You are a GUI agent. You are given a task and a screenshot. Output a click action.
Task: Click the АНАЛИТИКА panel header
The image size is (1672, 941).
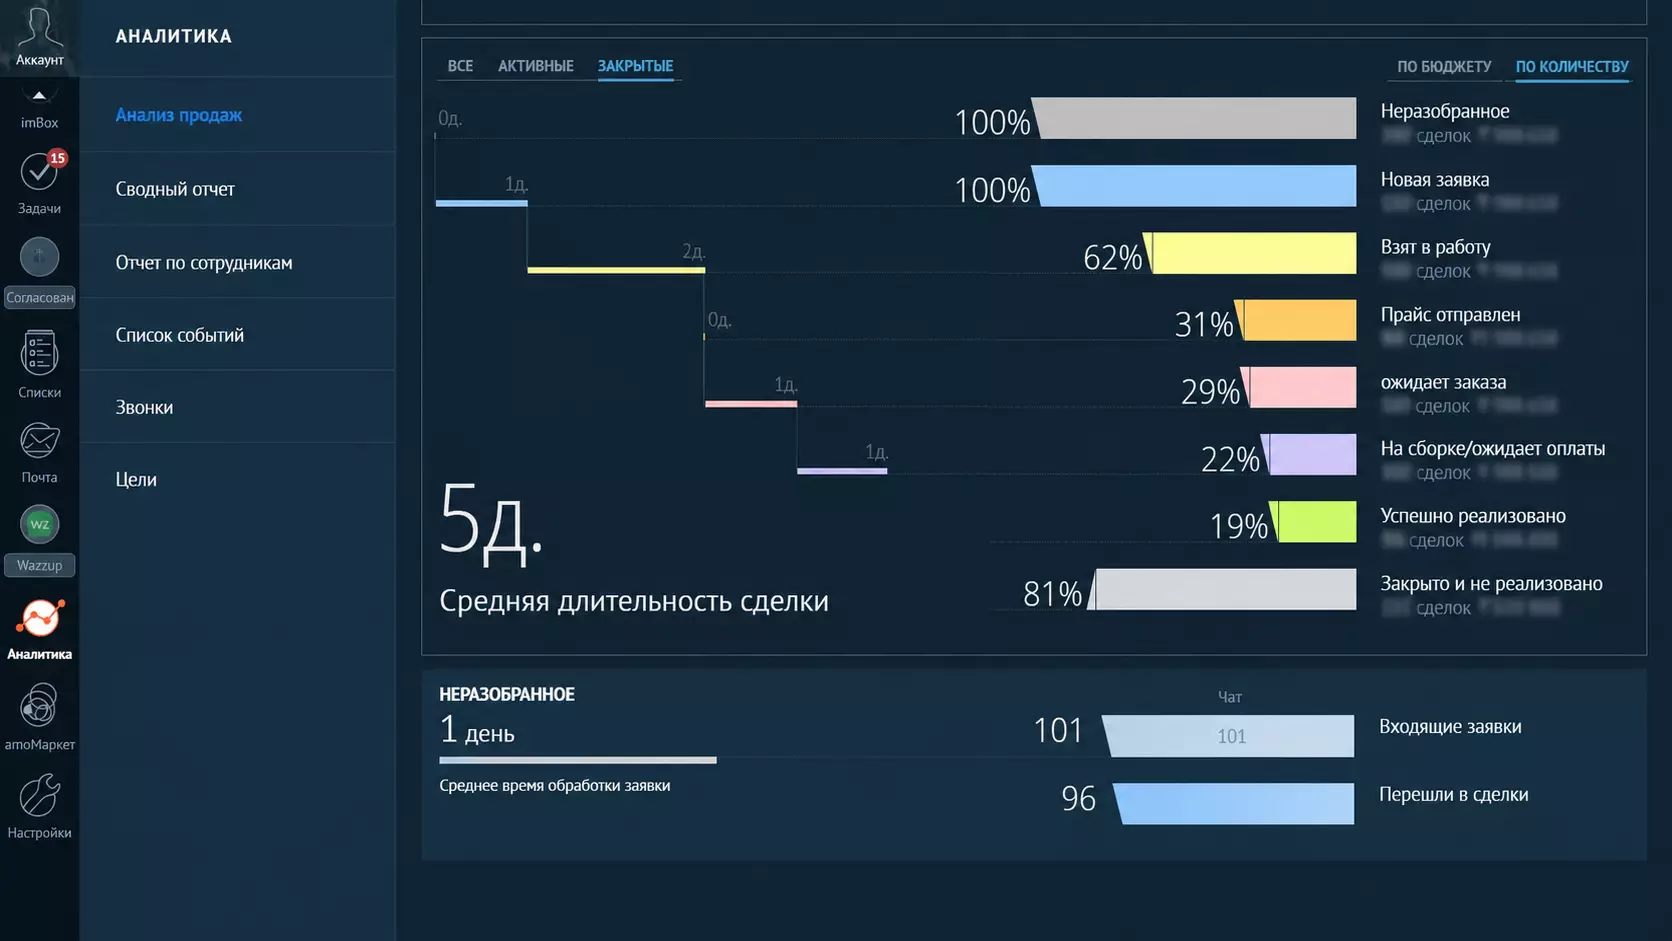[174, 36]
